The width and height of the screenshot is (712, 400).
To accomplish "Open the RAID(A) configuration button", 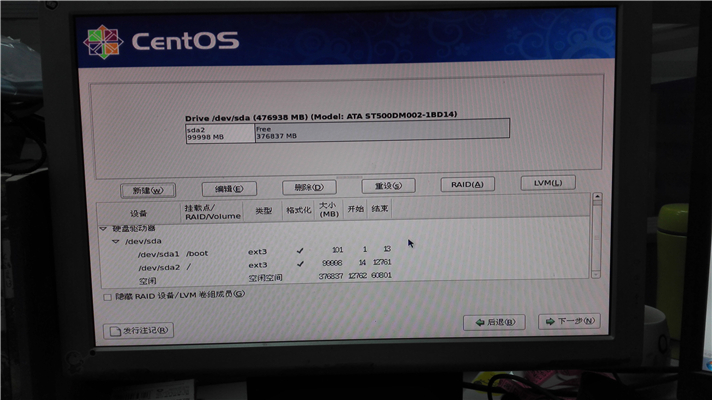I will pyautogui.click(x=467, y=184).
